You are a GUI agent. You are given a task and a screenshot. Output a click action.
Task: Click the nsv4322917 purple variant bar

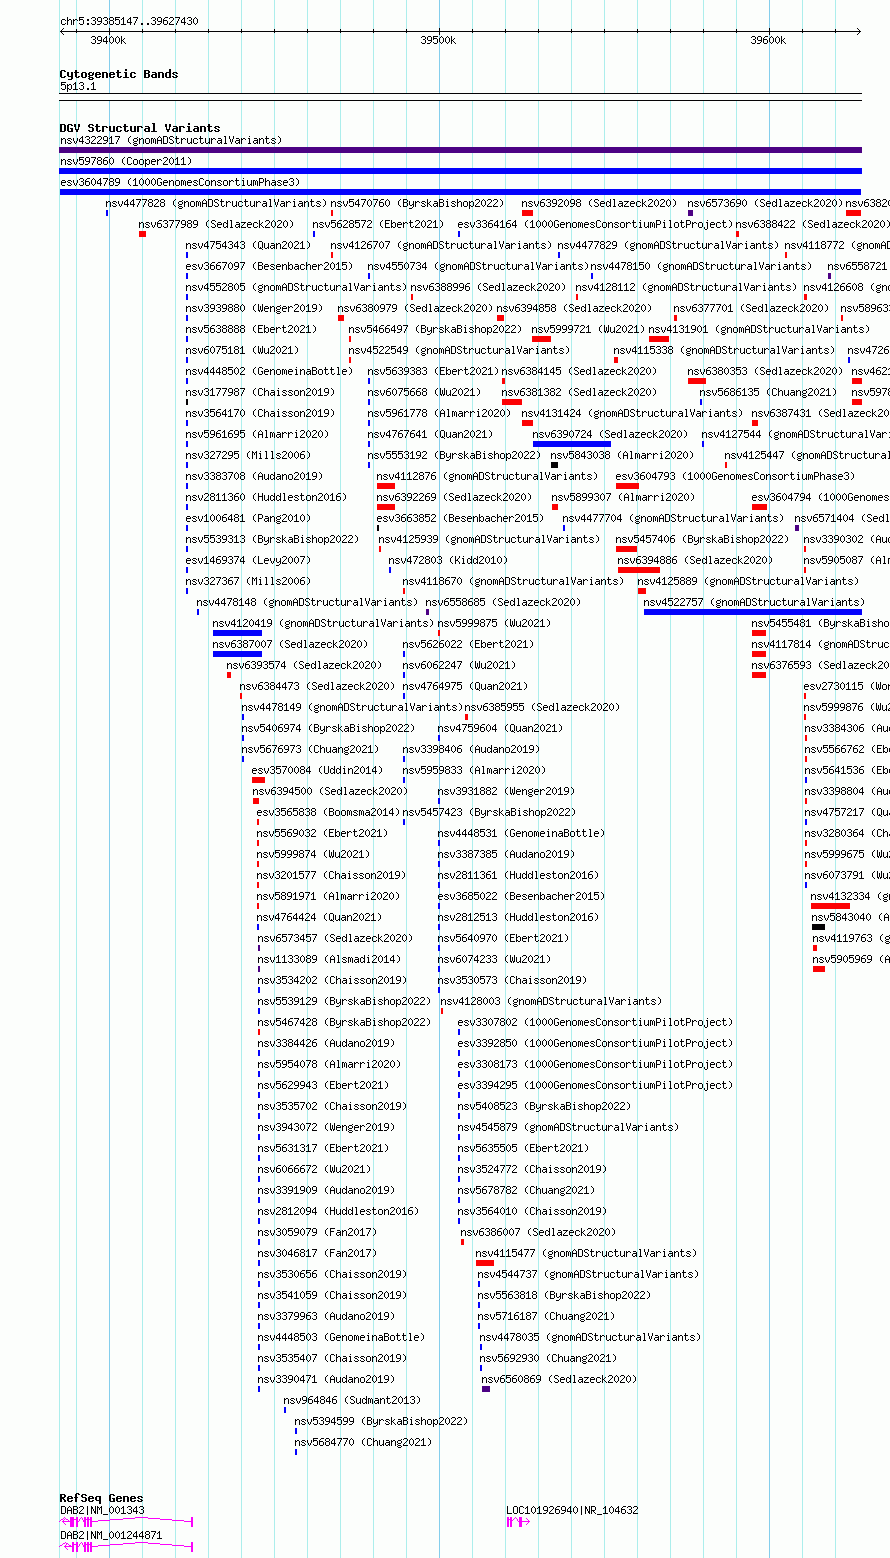(x=460, y=150)
